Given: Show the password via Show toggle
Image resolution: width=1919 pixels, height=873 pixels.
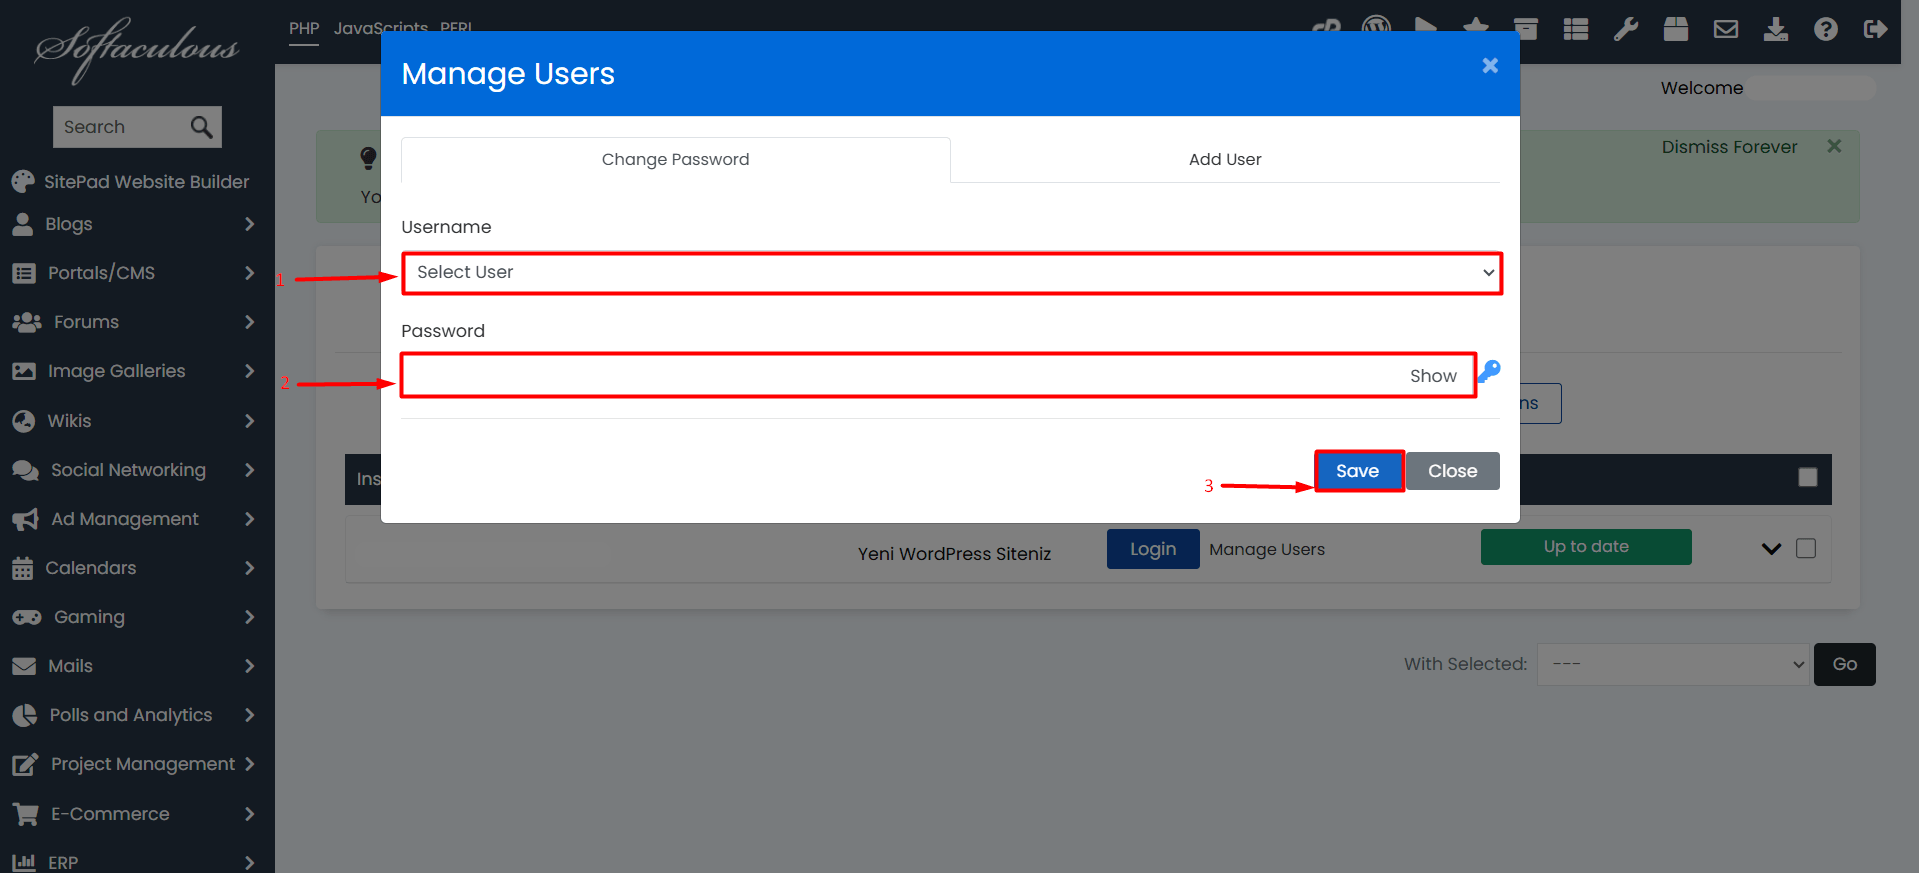Looking at the screenshot, I should pyautogui.click(x=1432, y=376).
